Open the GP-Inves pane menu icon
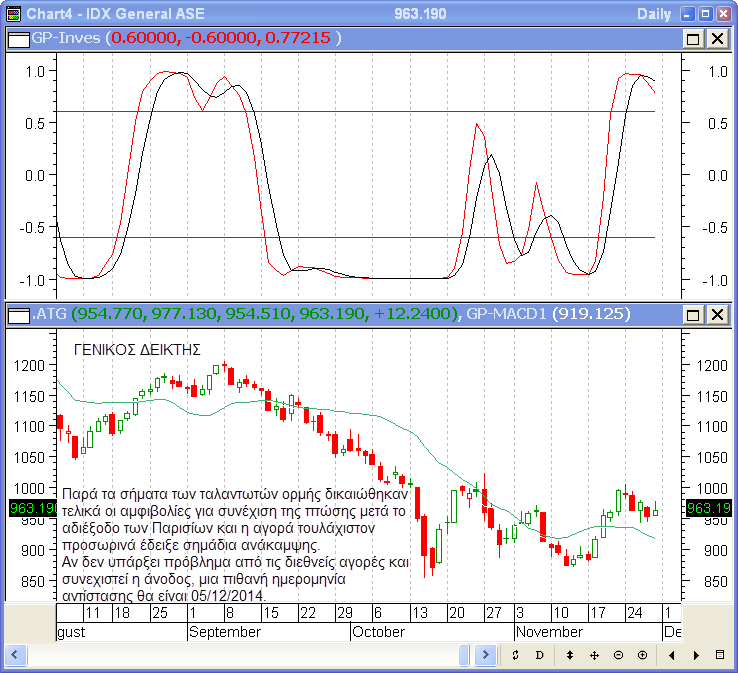The image size is (738, 673). (x=18, y=38)
